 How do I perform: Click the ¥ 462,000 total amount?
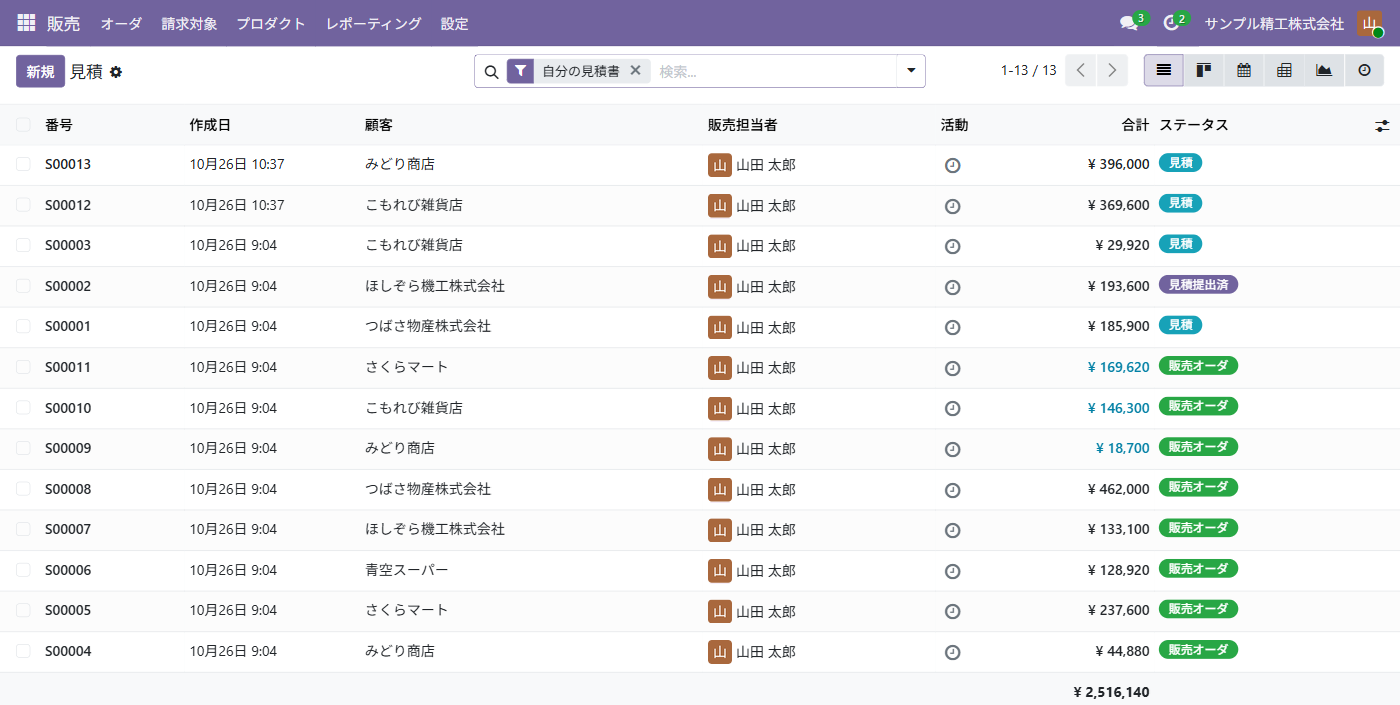pyautogui.click(x=1118, y=489)
